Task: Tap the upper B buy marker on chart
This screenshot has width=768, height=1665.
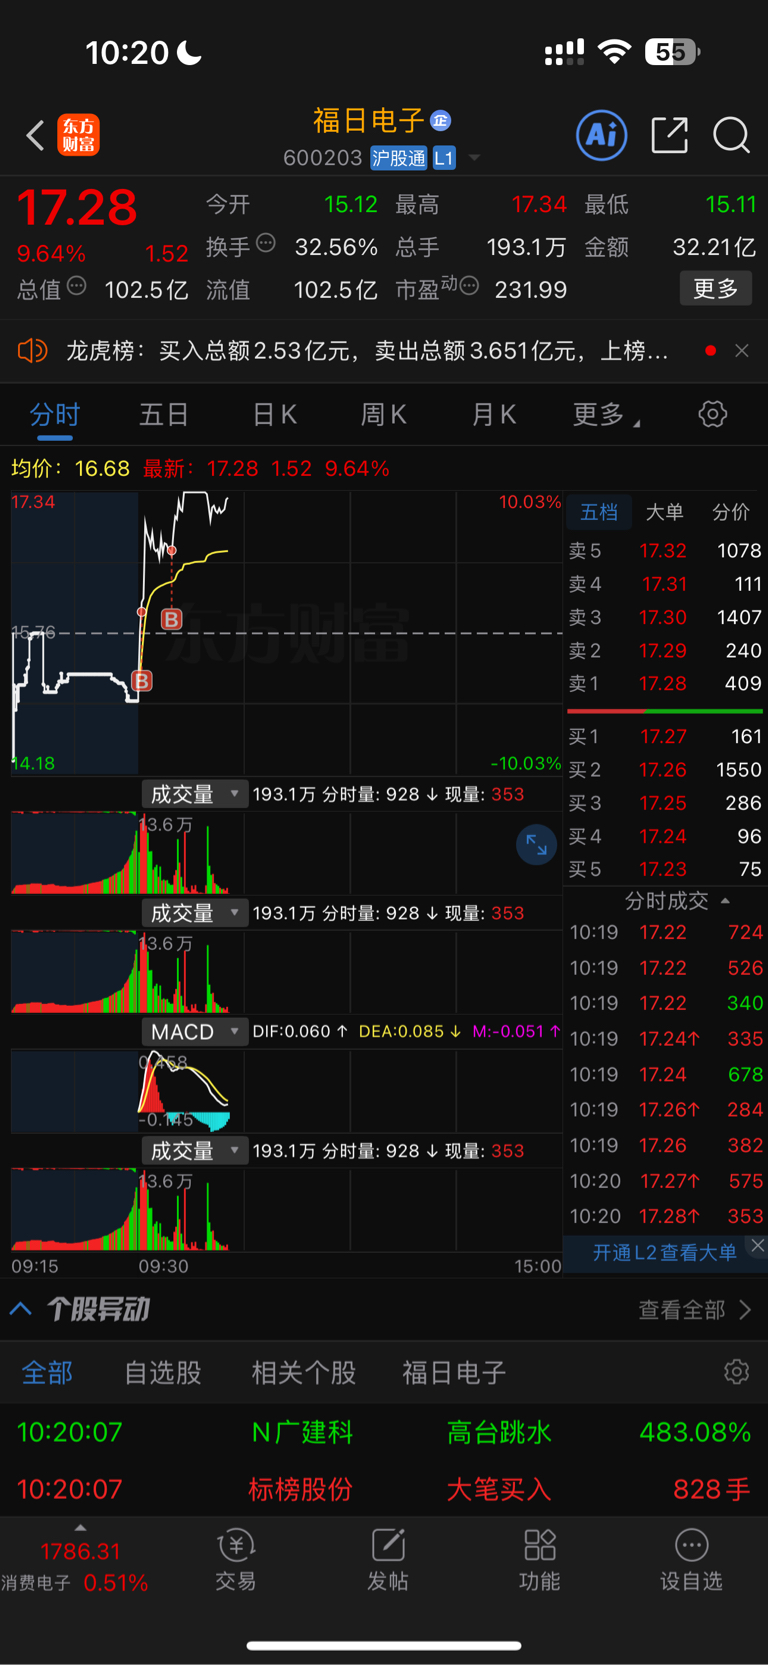Action: 172,620
